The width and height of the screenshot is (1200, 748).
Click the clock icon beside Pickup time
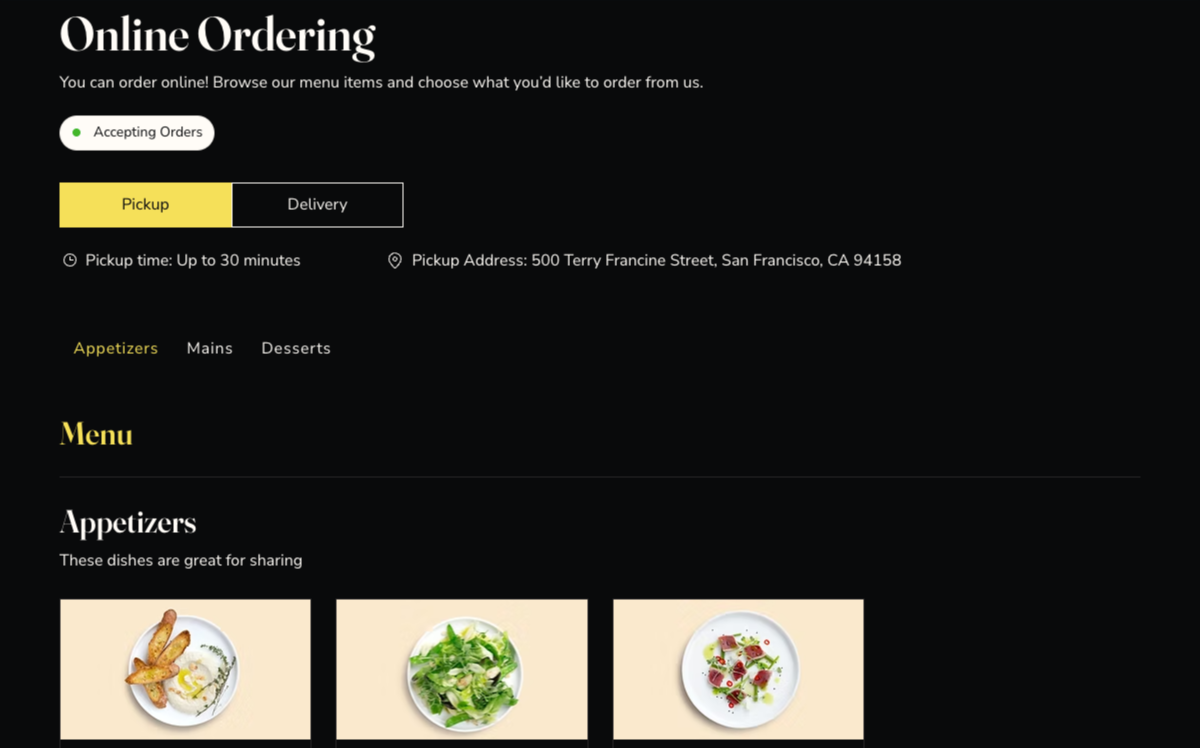point(69,261)
